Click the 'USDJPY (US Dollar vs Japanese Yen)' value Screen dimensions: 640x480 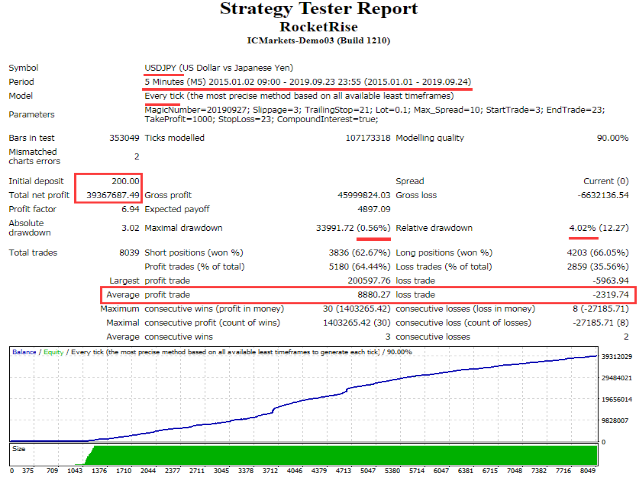coord(219,68)
